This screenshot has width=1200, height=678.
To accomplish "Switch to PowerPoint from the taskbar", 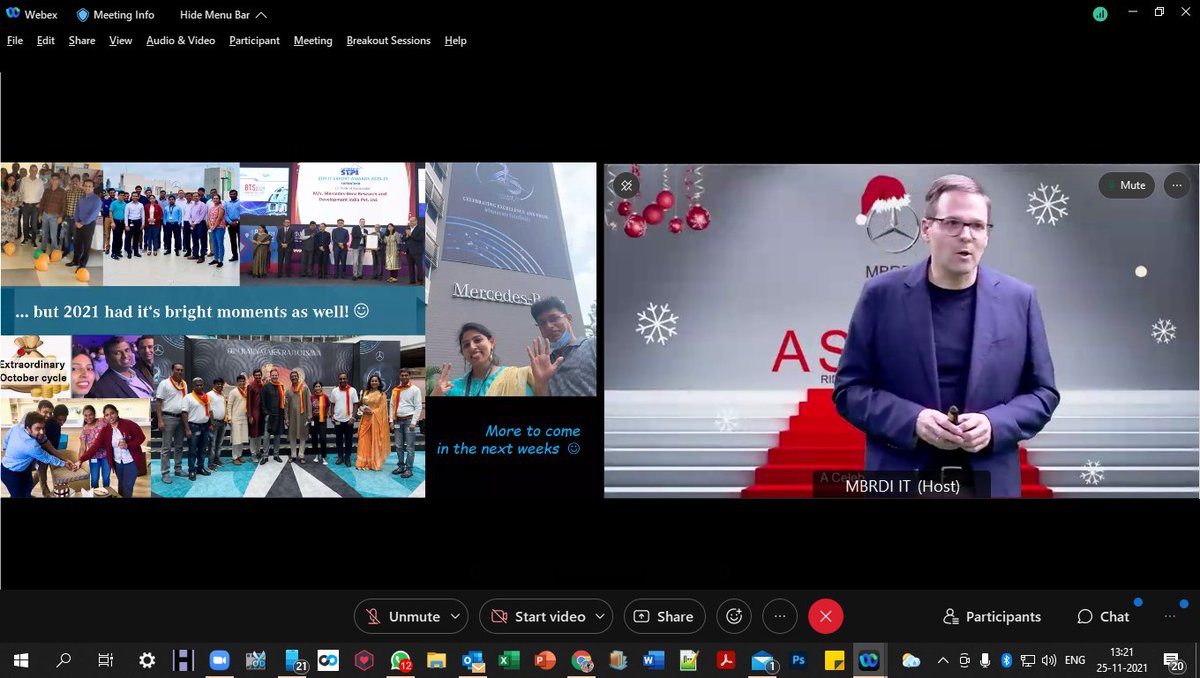I will (545, 660).
